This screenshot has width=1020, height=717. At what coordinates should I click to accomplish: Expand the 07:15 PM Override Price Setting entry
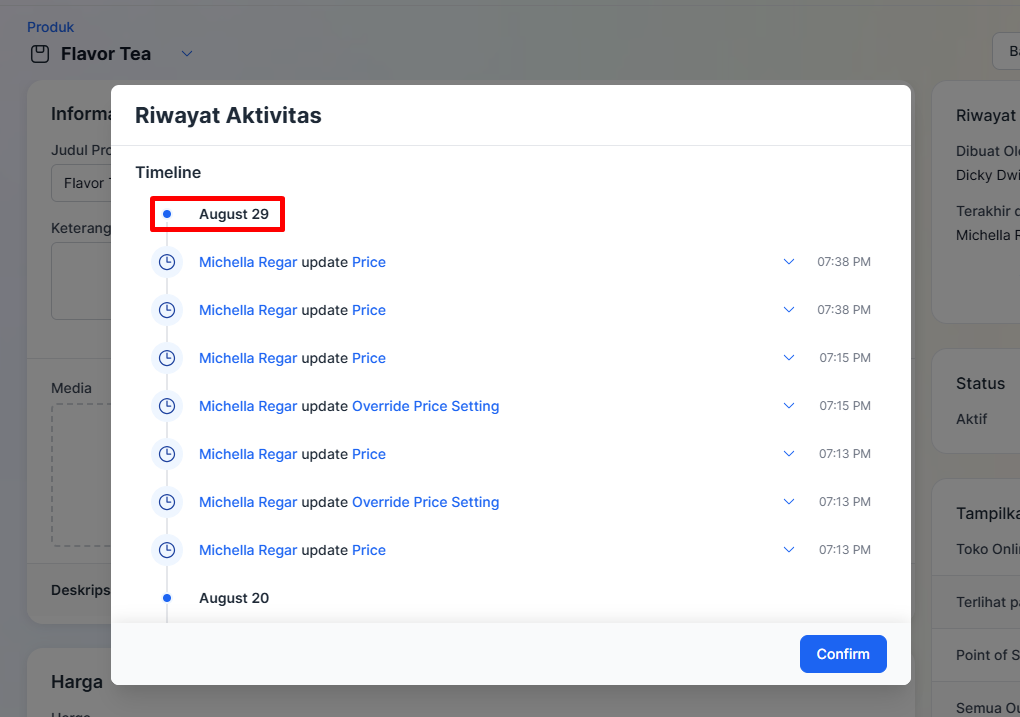tap(789, 406)
